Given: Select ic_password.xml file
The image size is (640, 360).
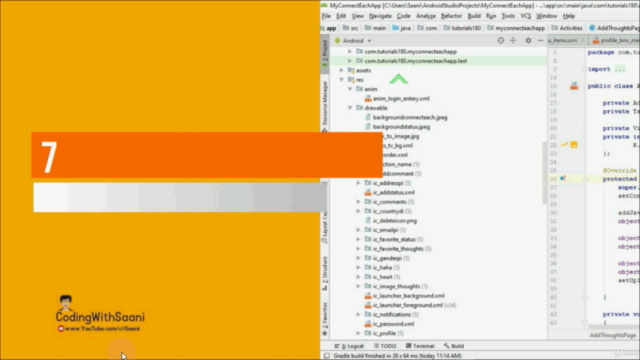Looking at the screenshot, I should (x=393, y=324).
